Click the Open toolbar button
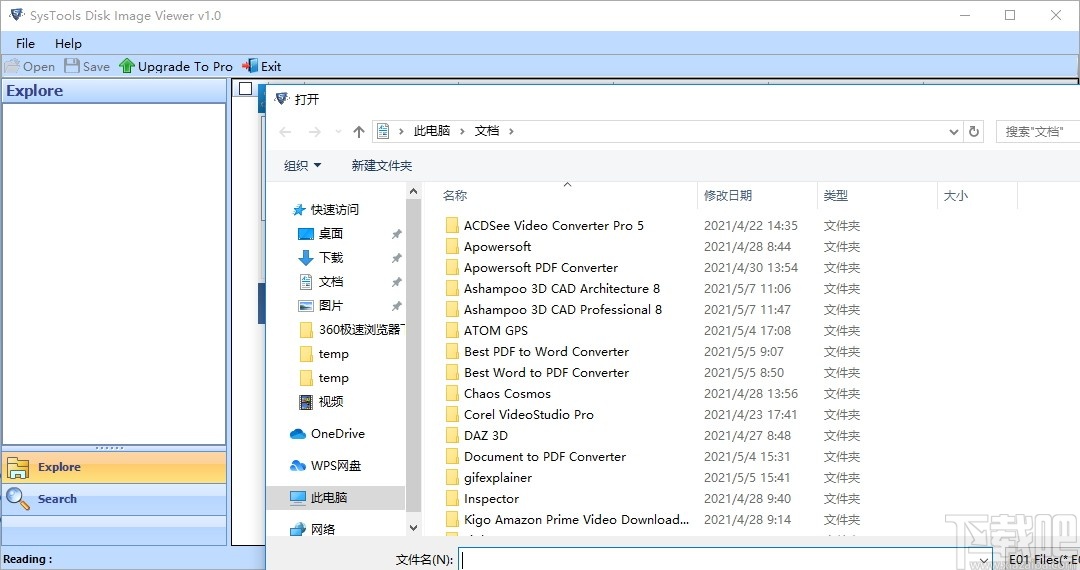Image resolution: width=1080 pixels, height=570 pixels. (x=30, y=67)
